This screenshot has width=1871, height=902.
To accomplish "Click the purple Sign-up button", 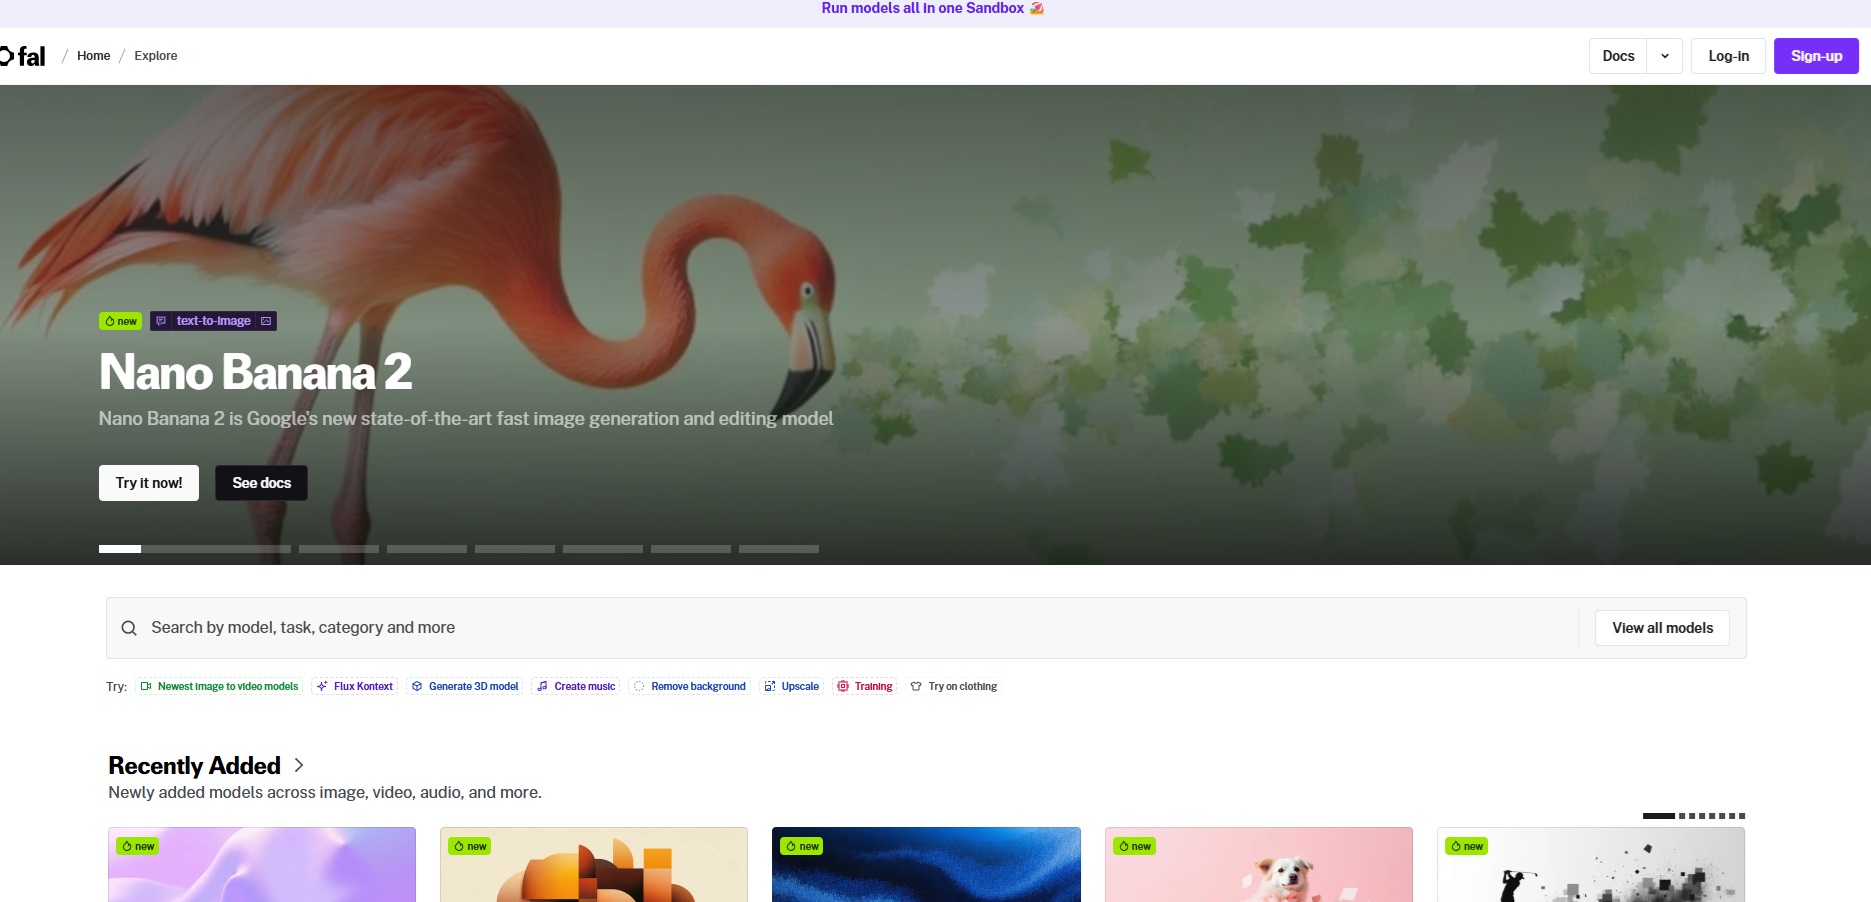I will tap(1816, 56).
